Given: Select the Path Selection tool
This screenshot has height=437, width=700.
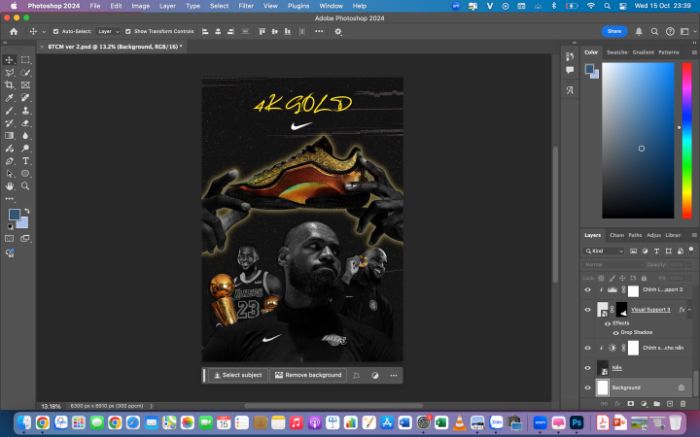Looking at the screenshot, I should (x=9, y=173).
